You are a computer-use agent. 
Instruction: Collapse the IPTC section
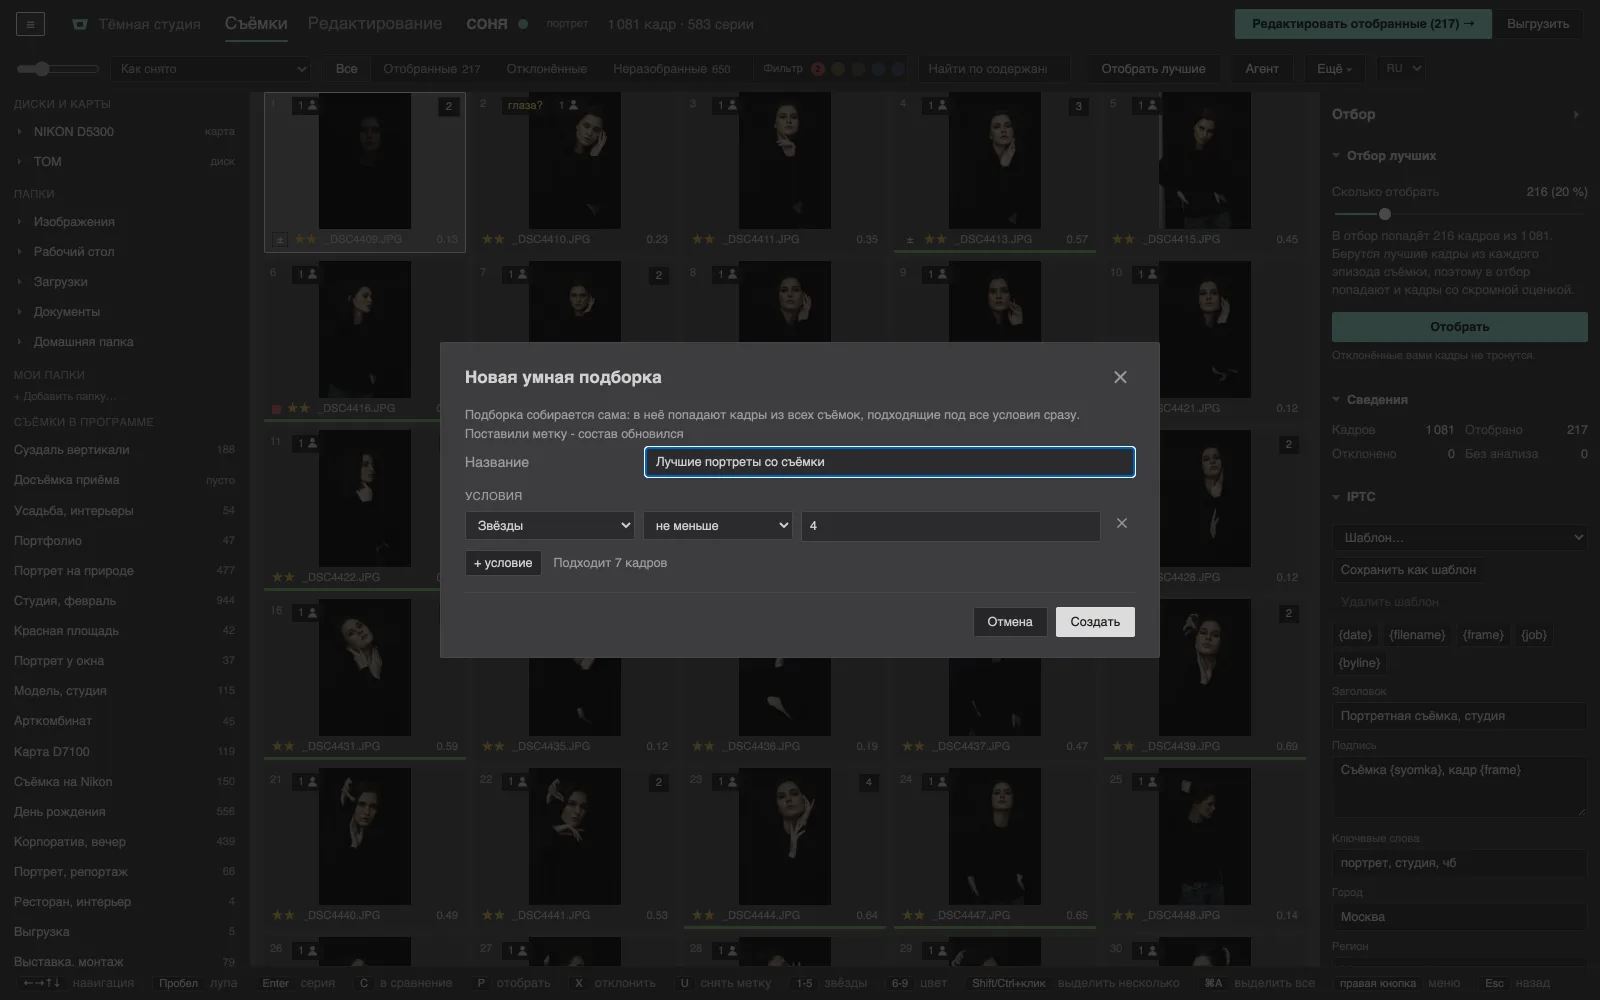coord(1336,497)
